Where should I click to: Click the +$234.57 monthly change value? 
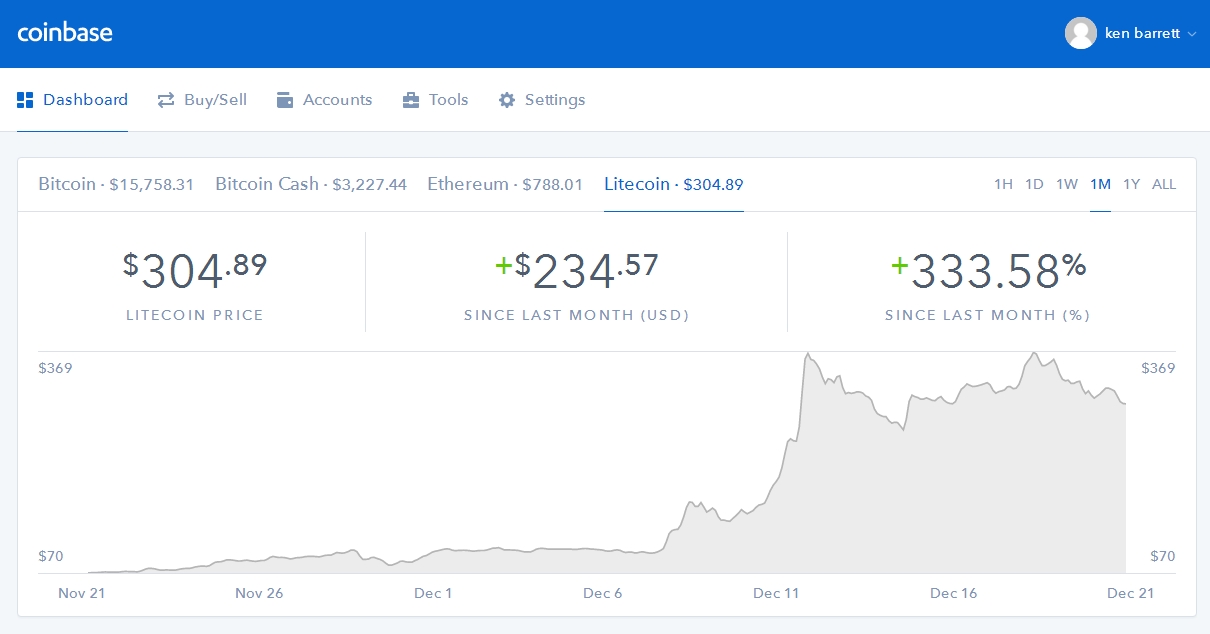point(577,270)
